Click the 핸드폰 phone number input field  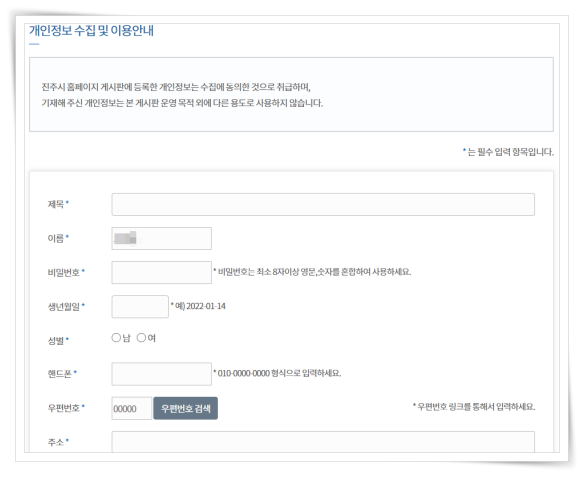162,374
